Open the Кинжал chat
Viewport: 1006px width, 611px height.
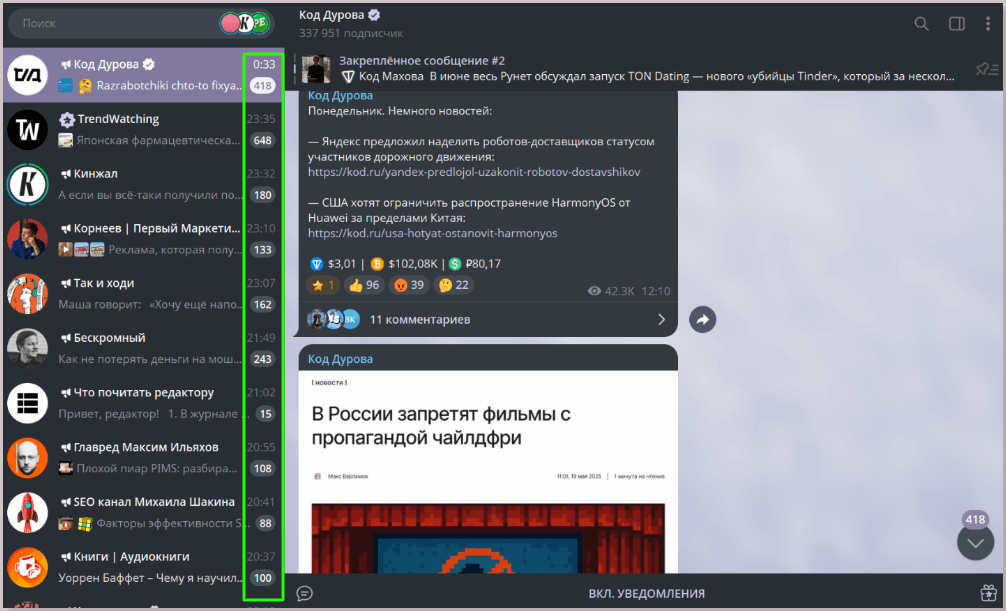click(143, 184)
